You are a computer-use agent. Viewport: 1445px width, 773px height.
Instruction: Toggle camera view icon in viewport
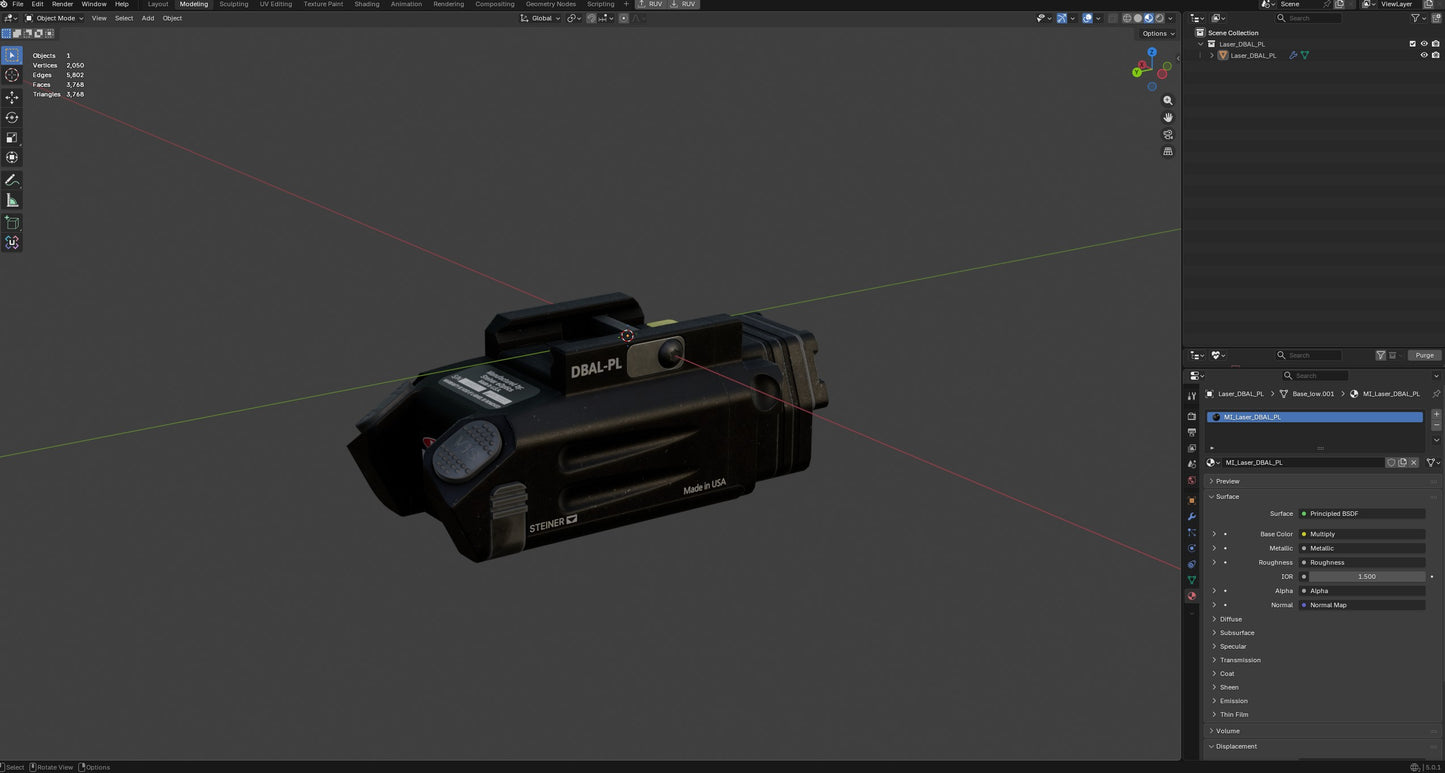tap(1167, 135)
